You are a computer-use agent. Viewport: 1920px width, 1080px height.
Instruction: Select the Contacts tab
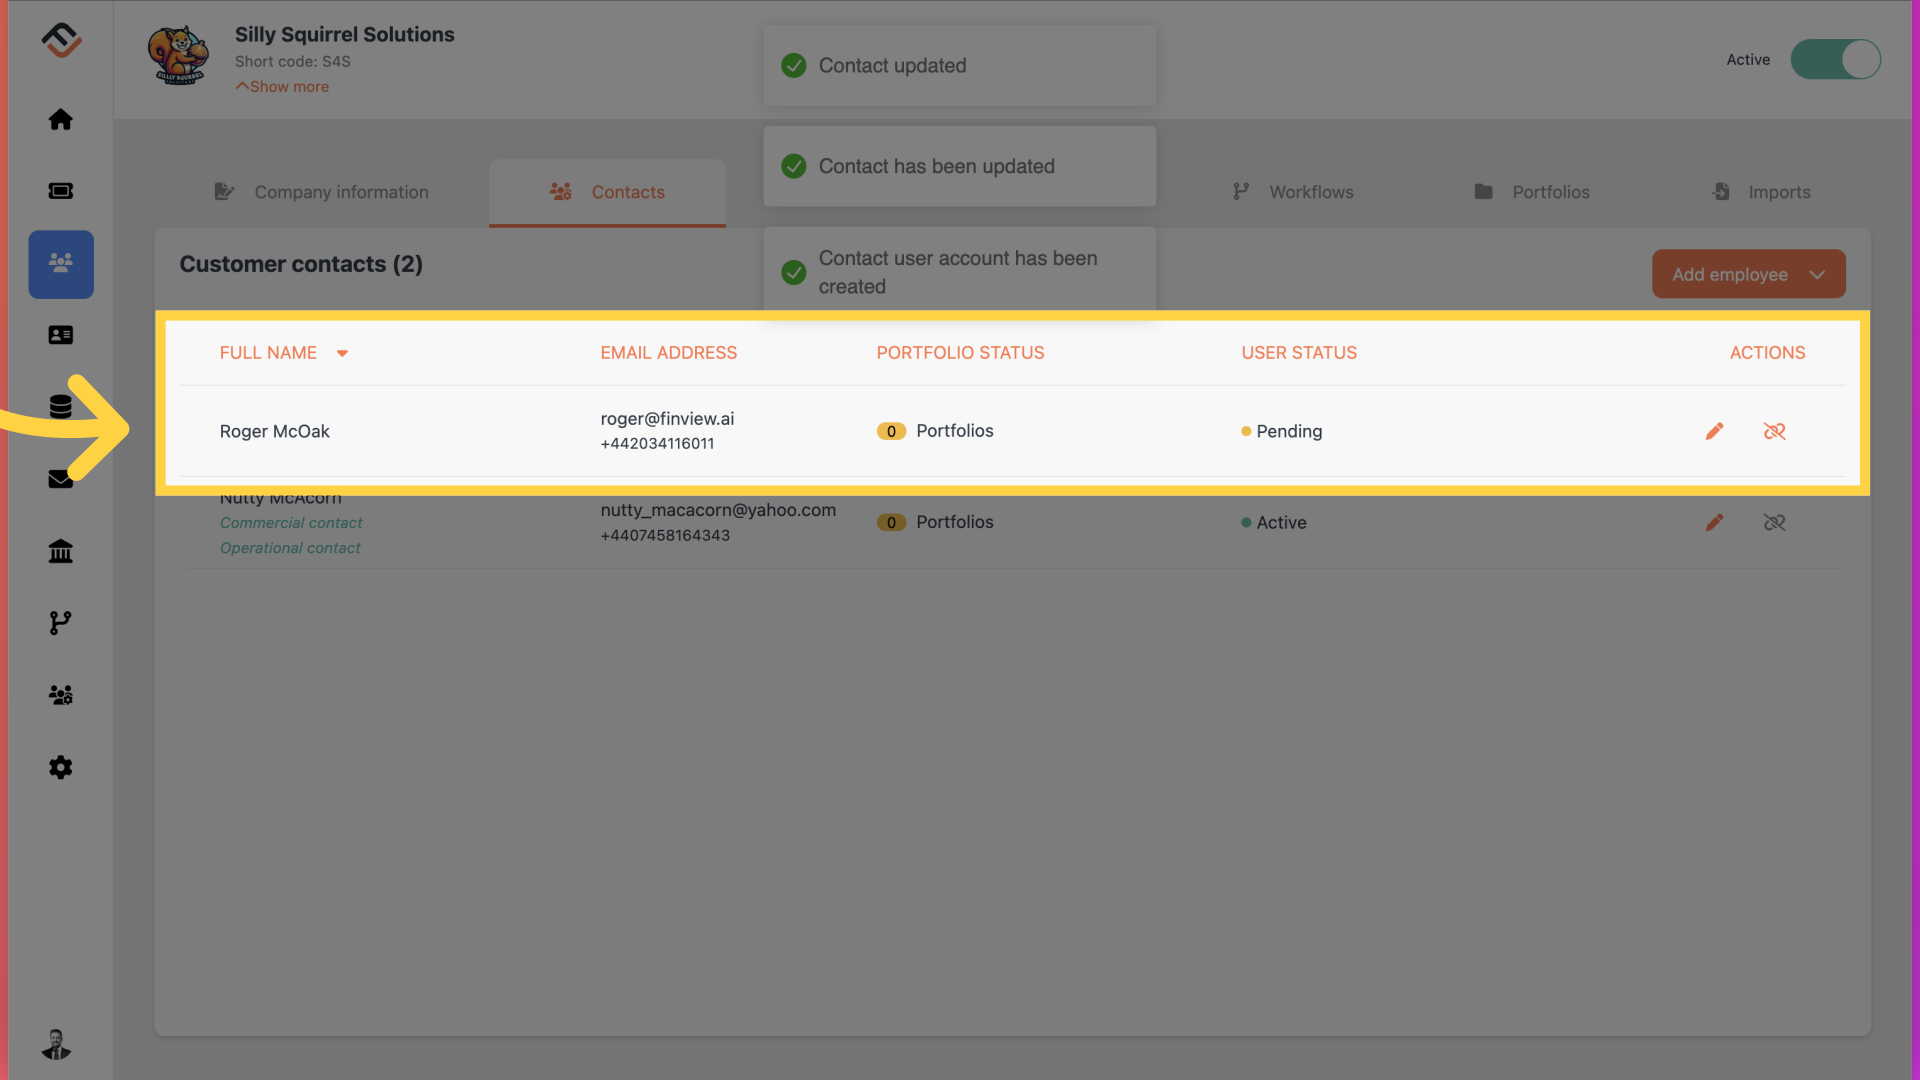(607, 192)
